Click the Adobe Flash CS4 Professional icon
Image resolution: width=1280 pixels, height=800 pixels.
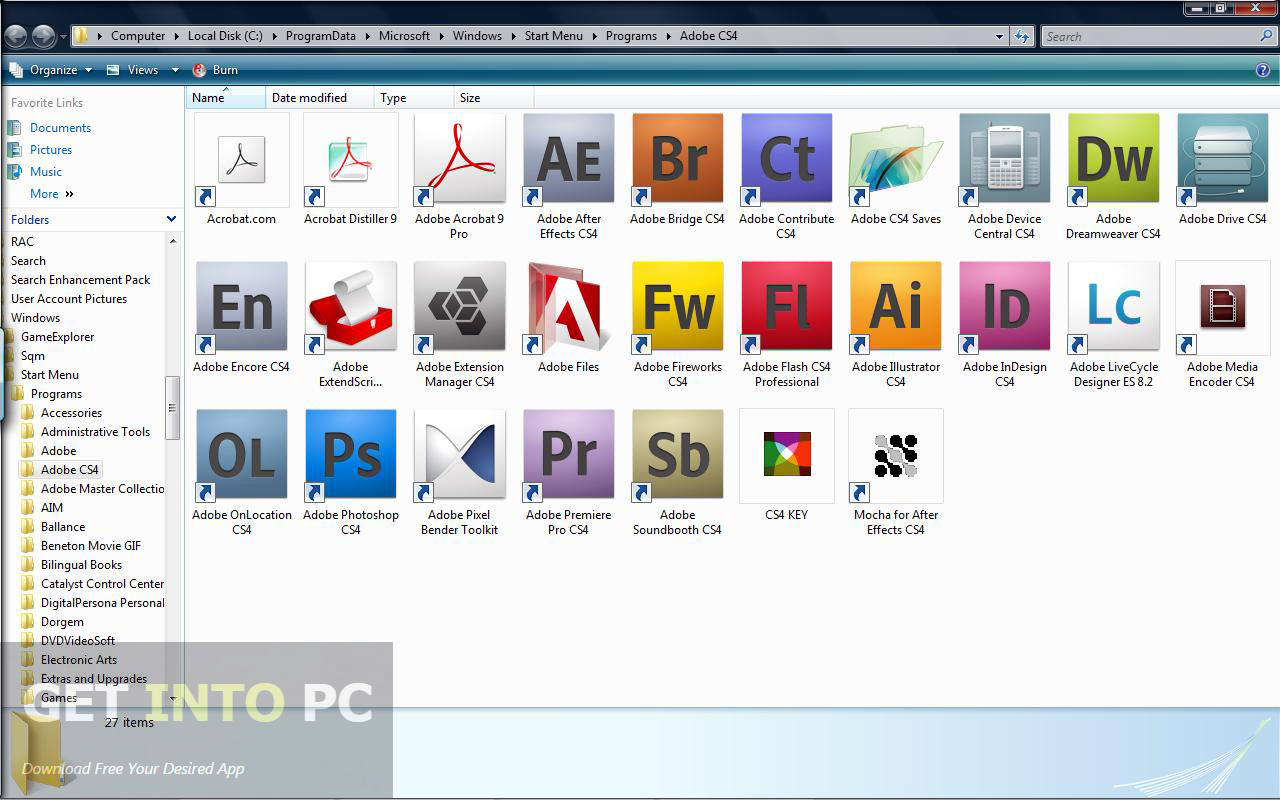(x=786, y=308)
